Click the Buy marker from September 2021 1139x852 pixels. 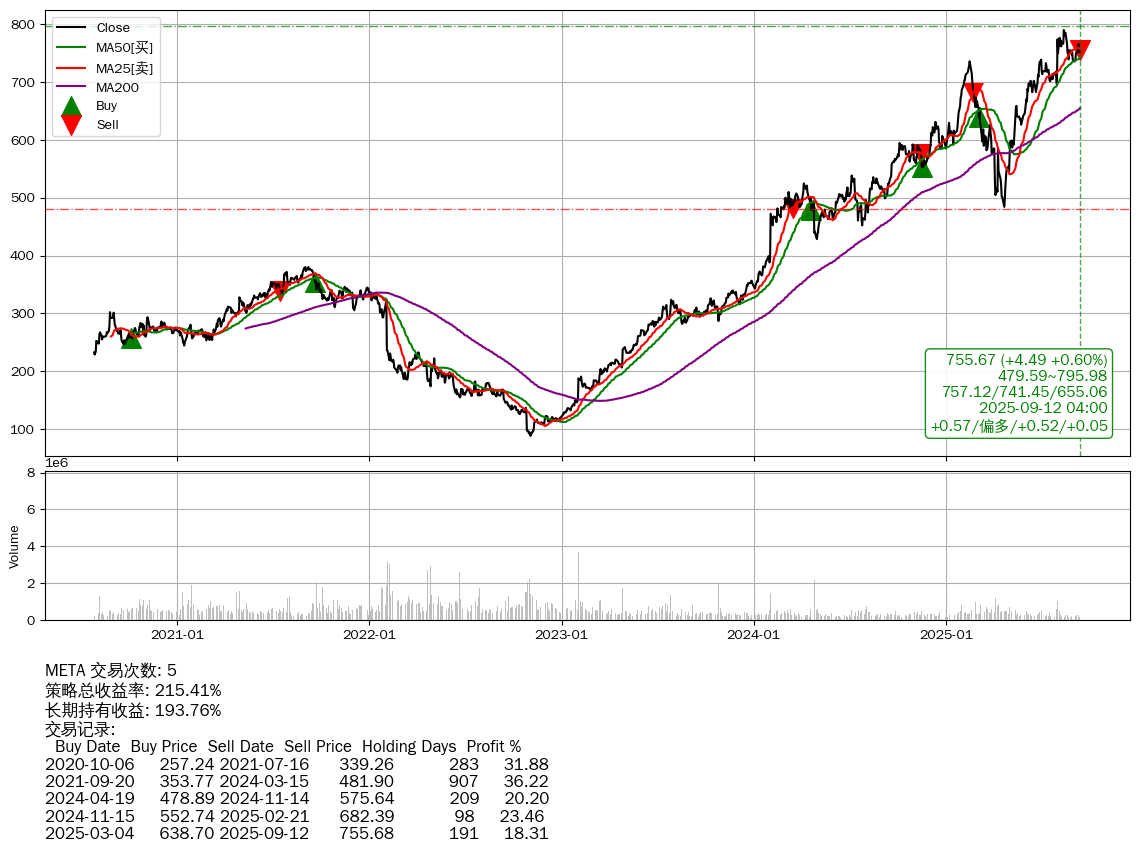[x=315, y=283]
